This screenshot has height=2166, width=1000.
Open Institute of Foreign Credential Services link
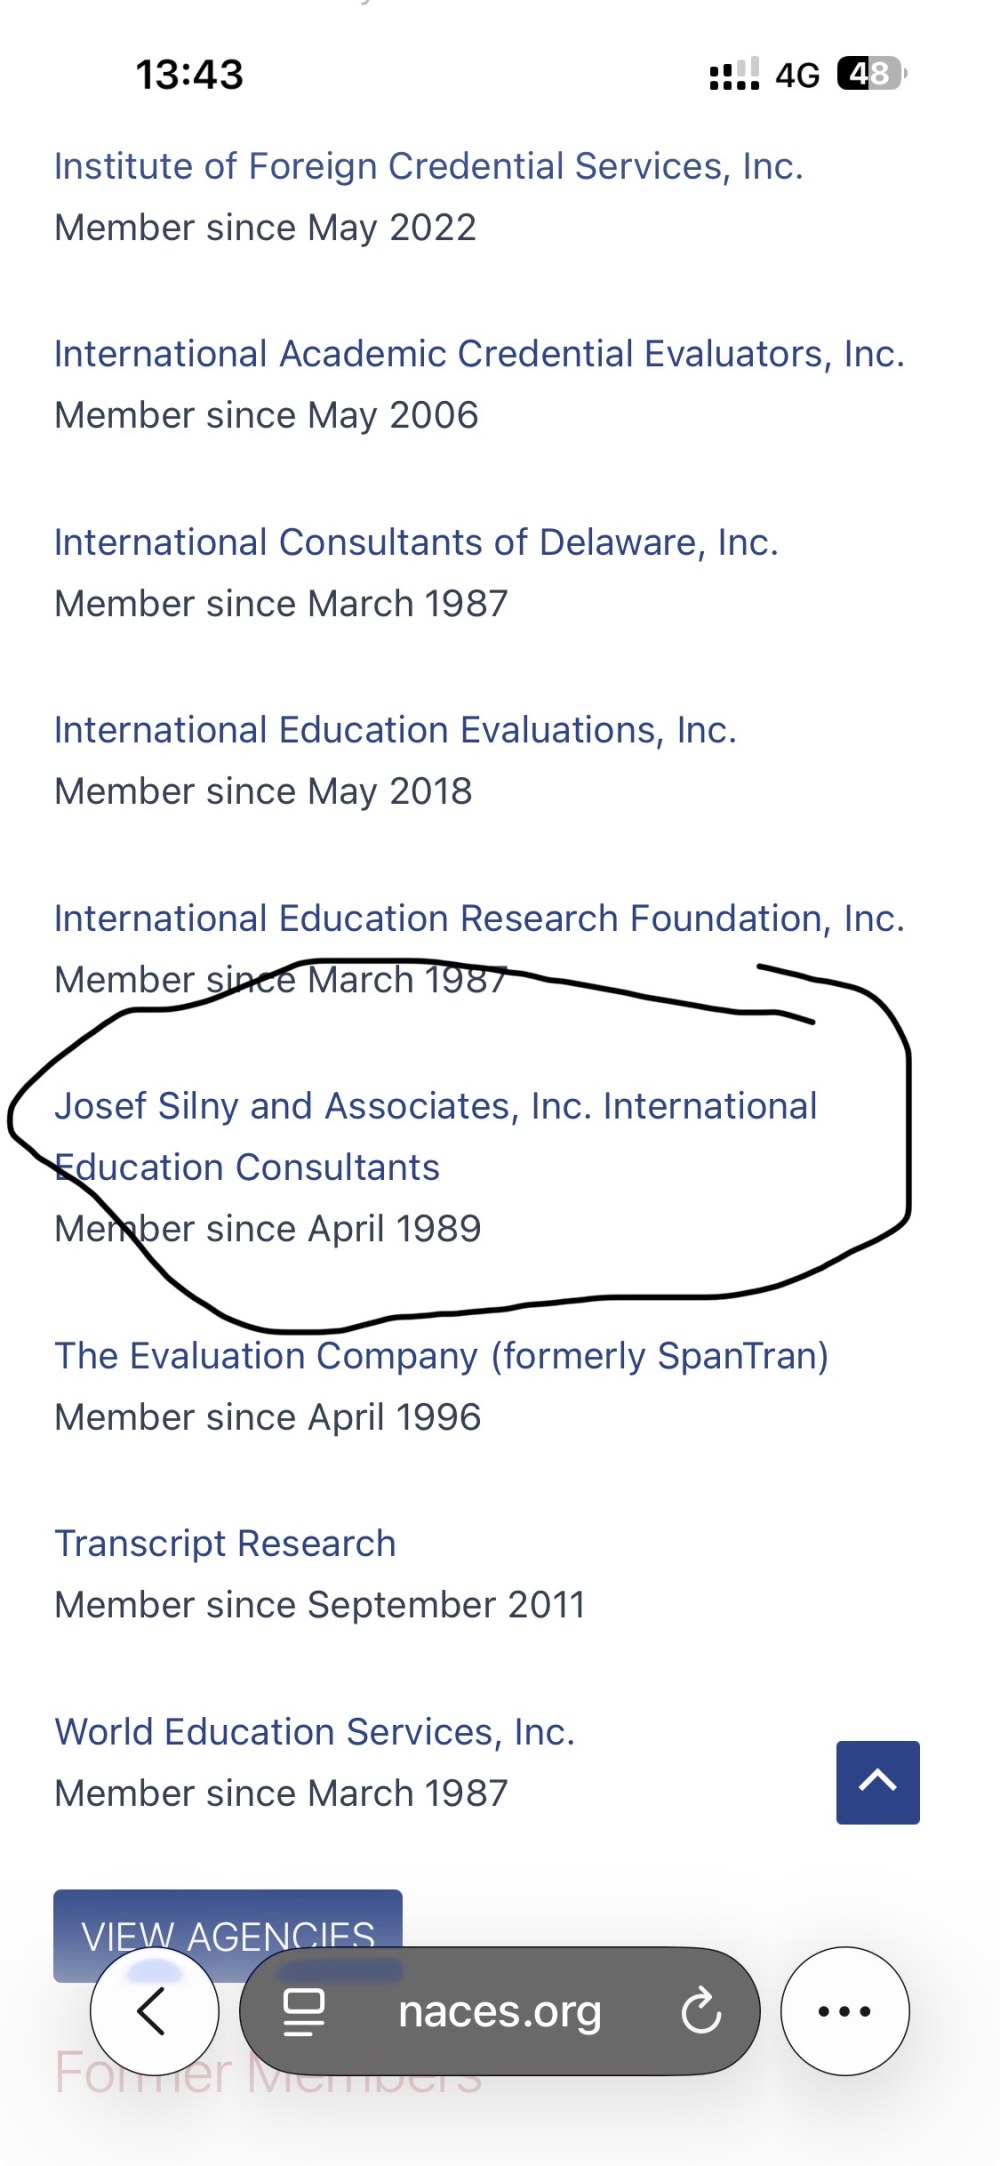(x=429, y=166)
